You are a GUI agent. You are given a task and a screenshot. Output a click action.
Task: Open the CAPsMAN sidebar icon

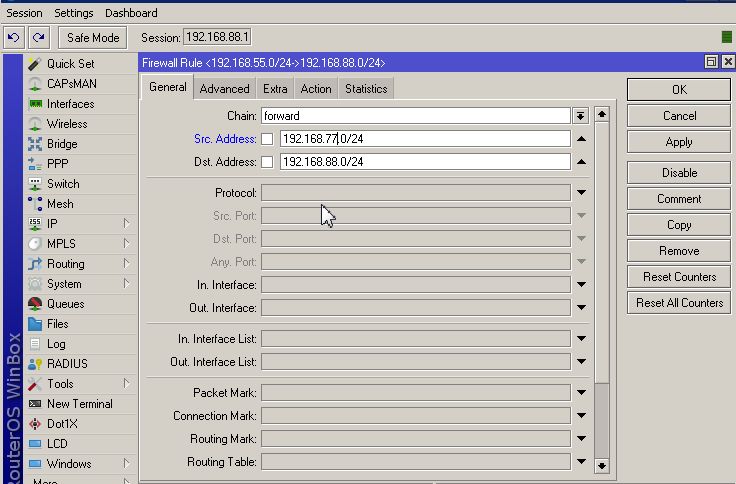(x=35, y=84)
